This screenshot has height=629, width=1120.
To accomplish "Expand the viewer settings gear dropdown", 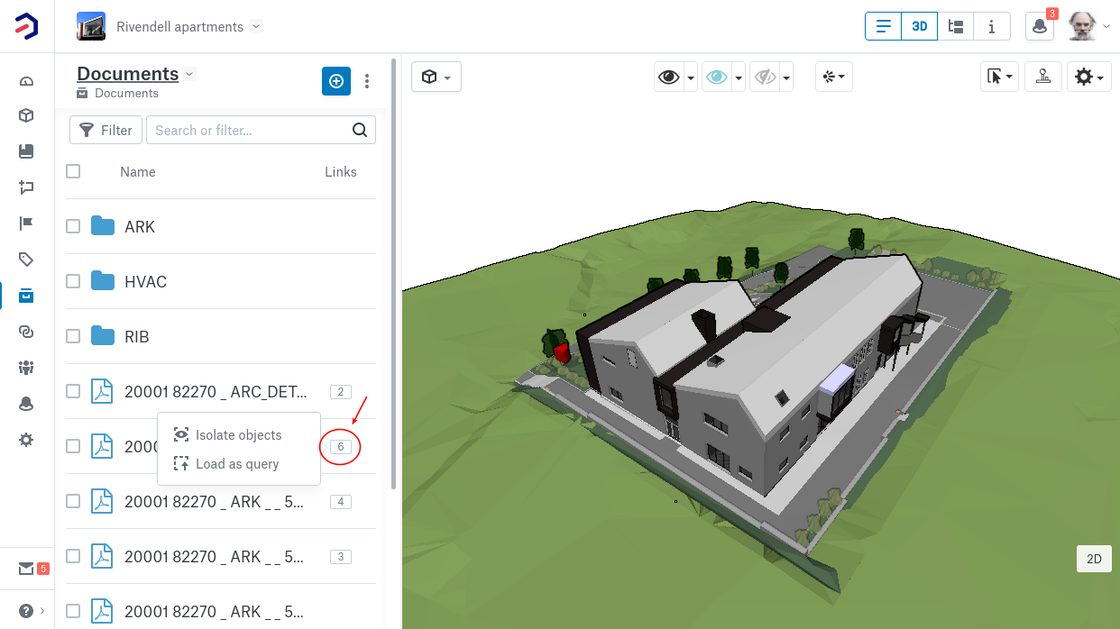I will click(1087, 77).
